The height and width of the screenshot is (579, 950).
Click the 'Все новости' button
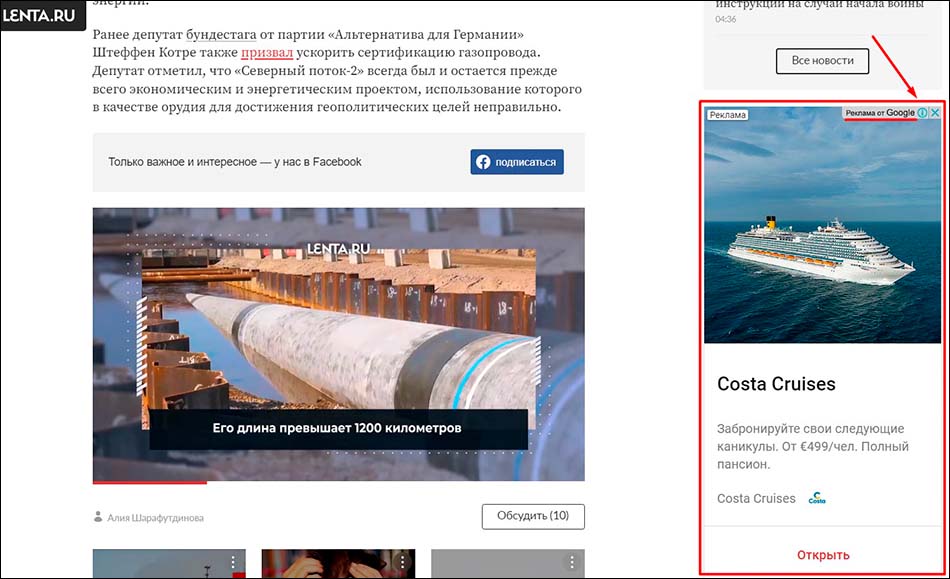click(x=822, y=61)
